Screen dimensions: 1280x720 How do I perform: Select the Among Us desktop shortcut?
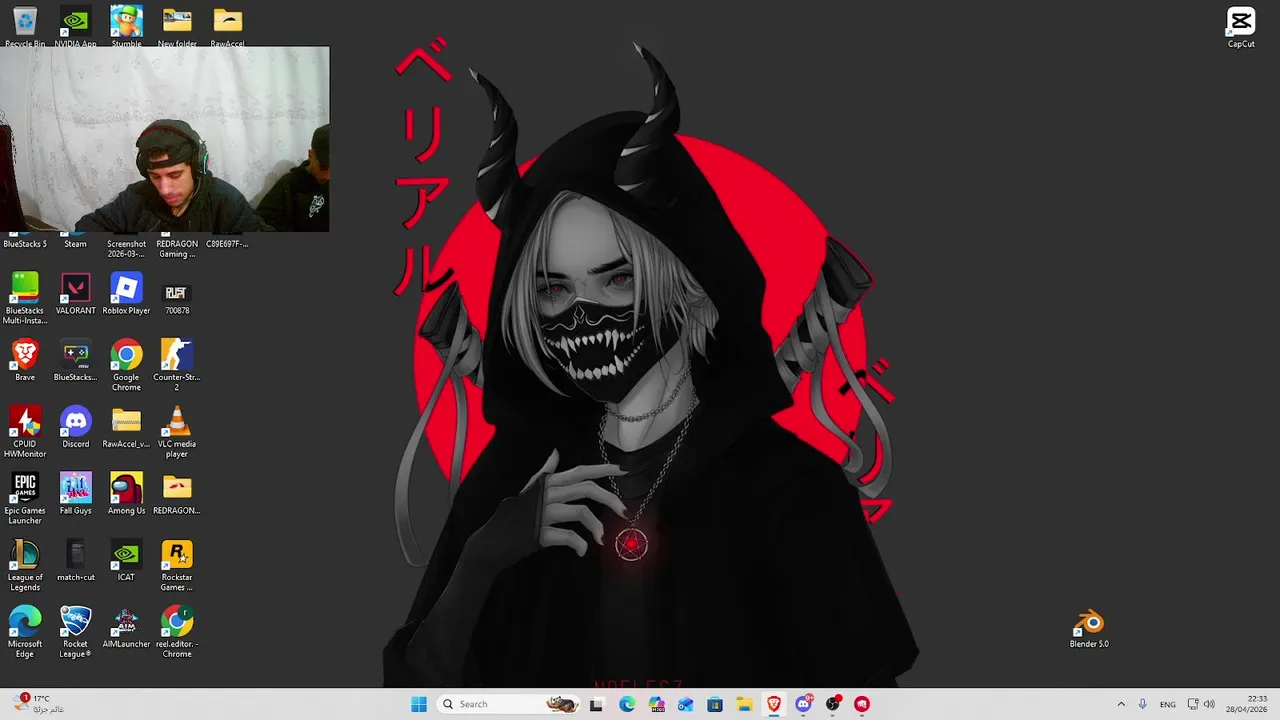[x=126, y=494]
